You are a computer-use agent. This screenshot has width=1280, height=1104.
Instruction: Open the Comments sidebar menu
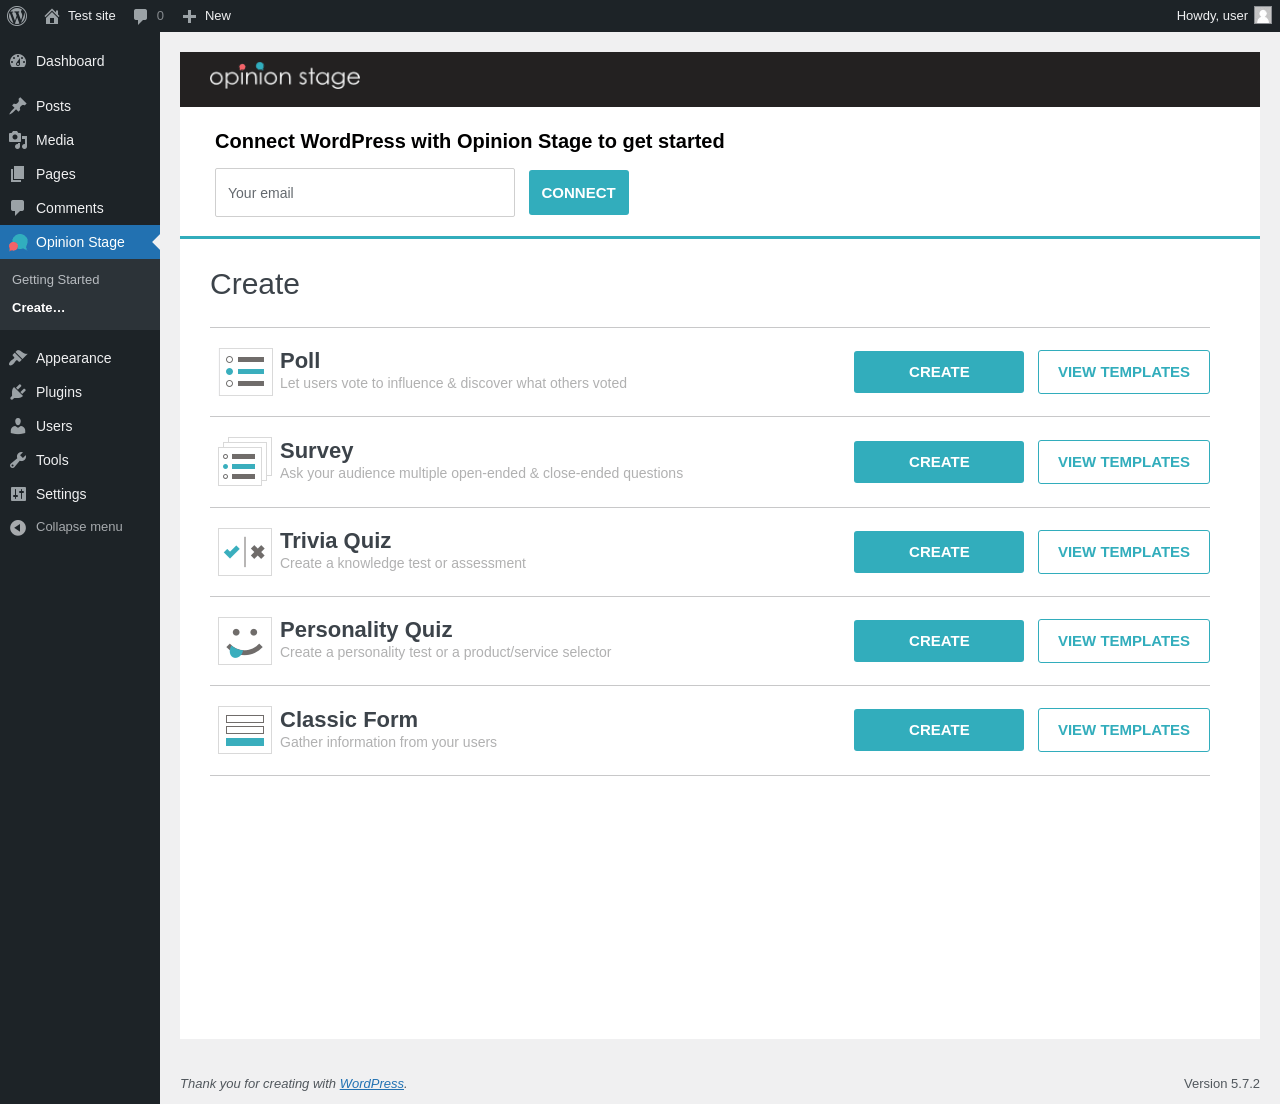pyautogui.click(x=80, y=208)
